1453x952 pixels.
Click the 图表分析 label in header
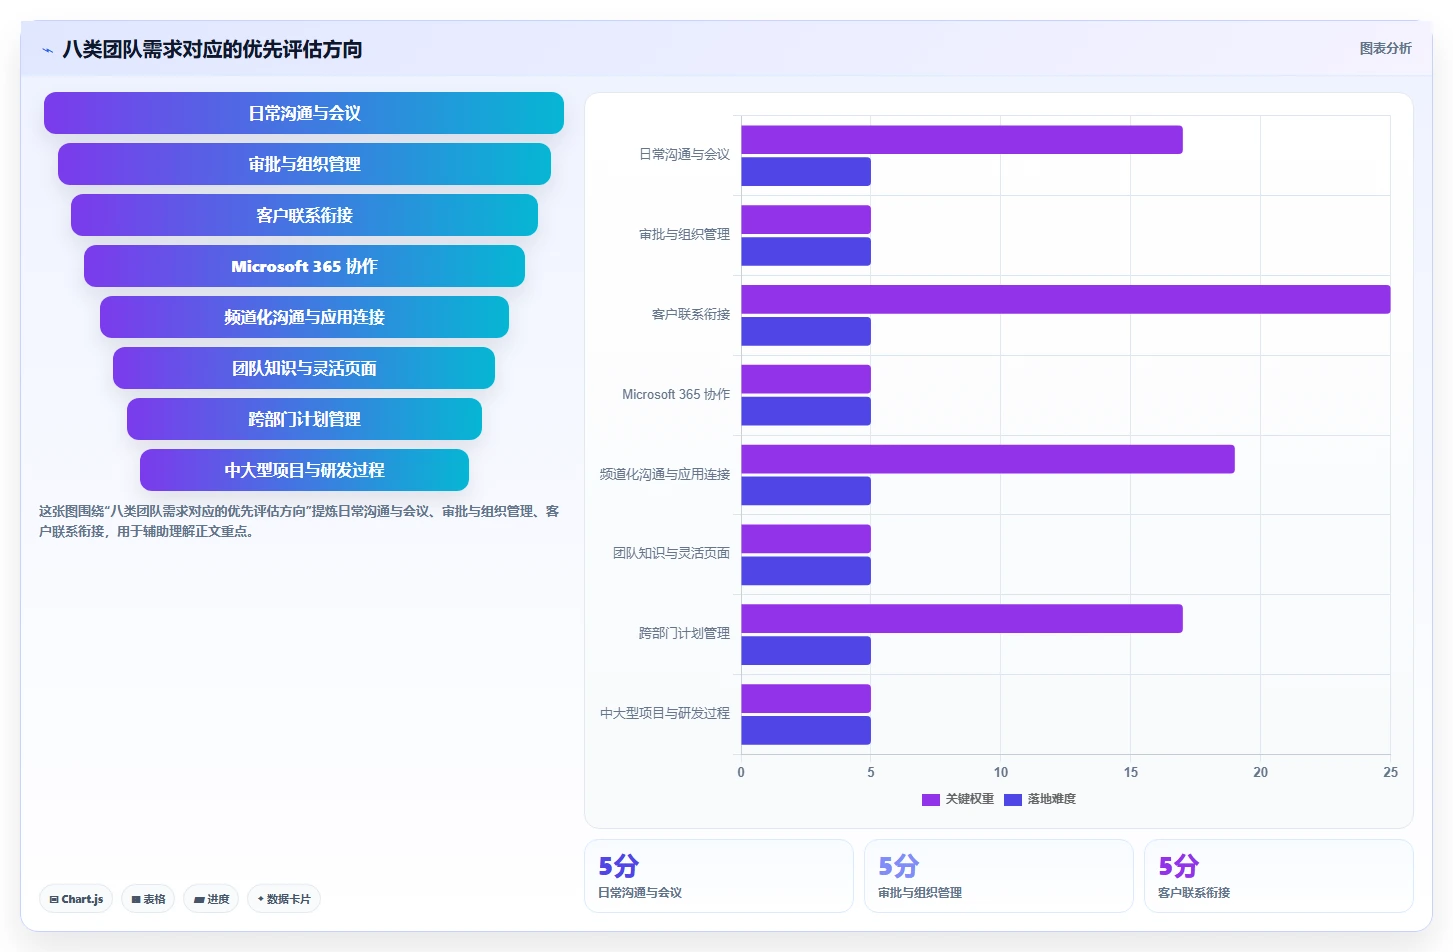(1385, 48)
